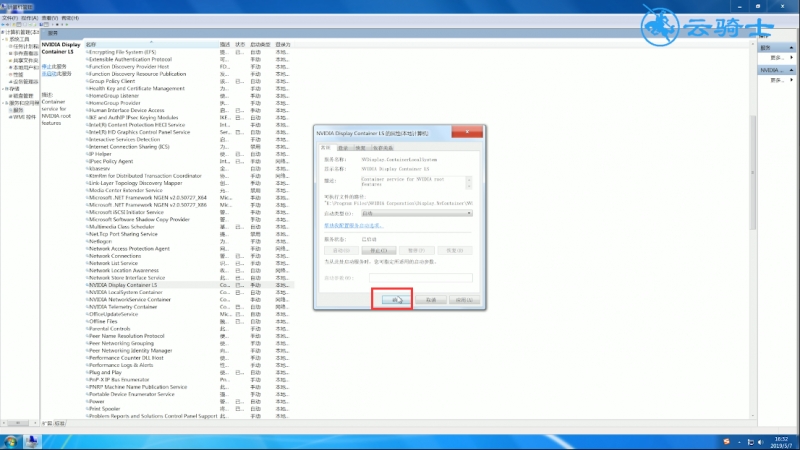Select 服务 in the left tree

18,110
